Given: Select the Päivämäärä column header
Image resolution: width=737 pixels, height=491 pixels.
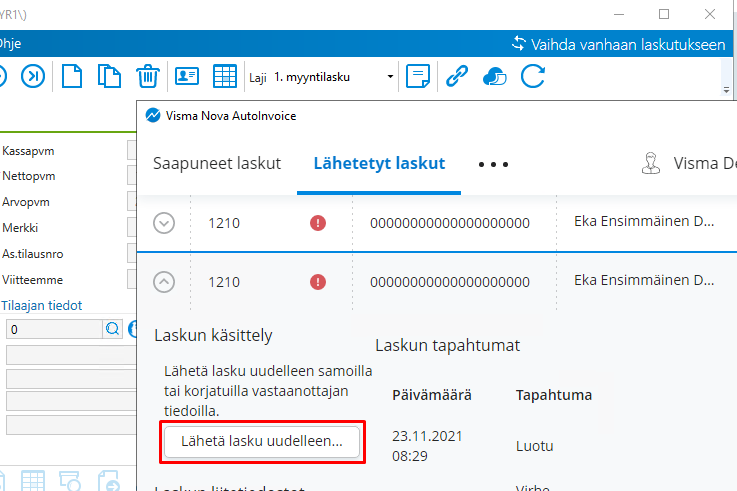Looking at the screenshot, I should (x=431, y=395).
